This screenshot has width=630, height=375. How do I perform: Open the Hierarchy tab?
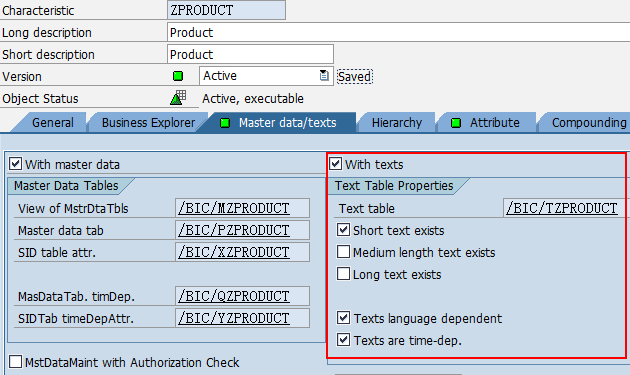click(x=397, y=123)
